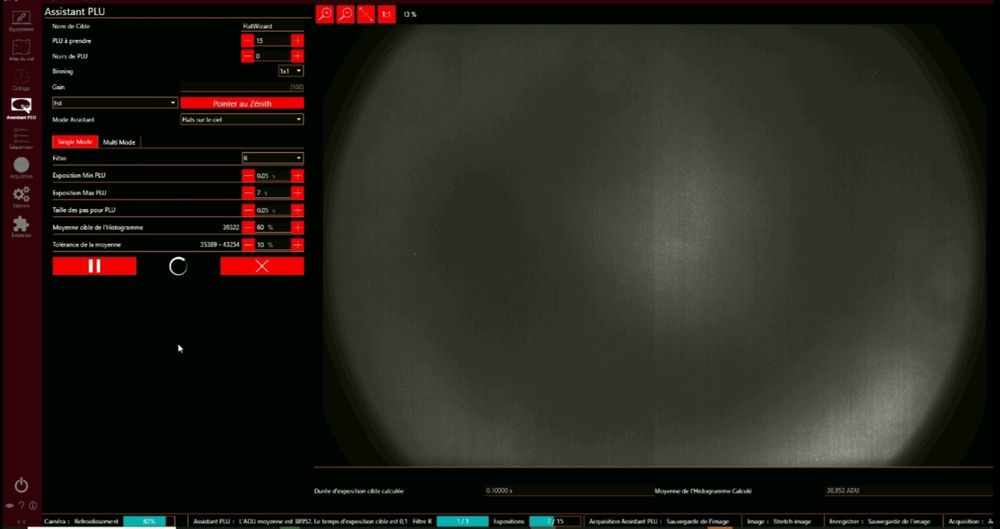Switch to the Single Mode tab
Screen dimensions: 1000x529
[x=75, y=142]
